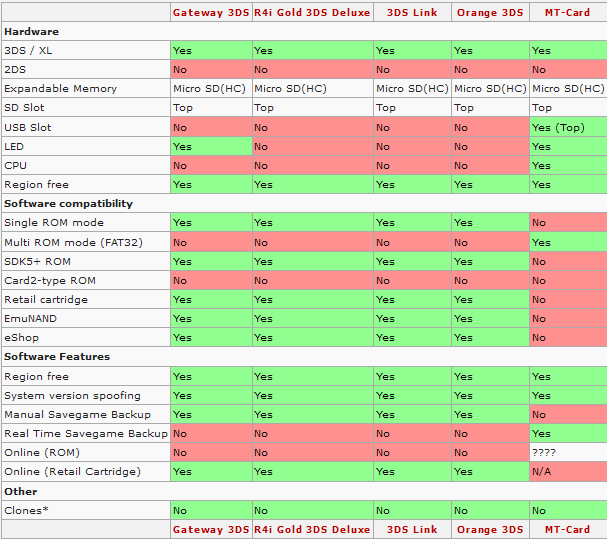Viewport: 607px width, 539px height.
Task: Click Orange 3DS 'Micro SD(HC)' Expandable Memory cell
Action: click(x=490, y=89)
